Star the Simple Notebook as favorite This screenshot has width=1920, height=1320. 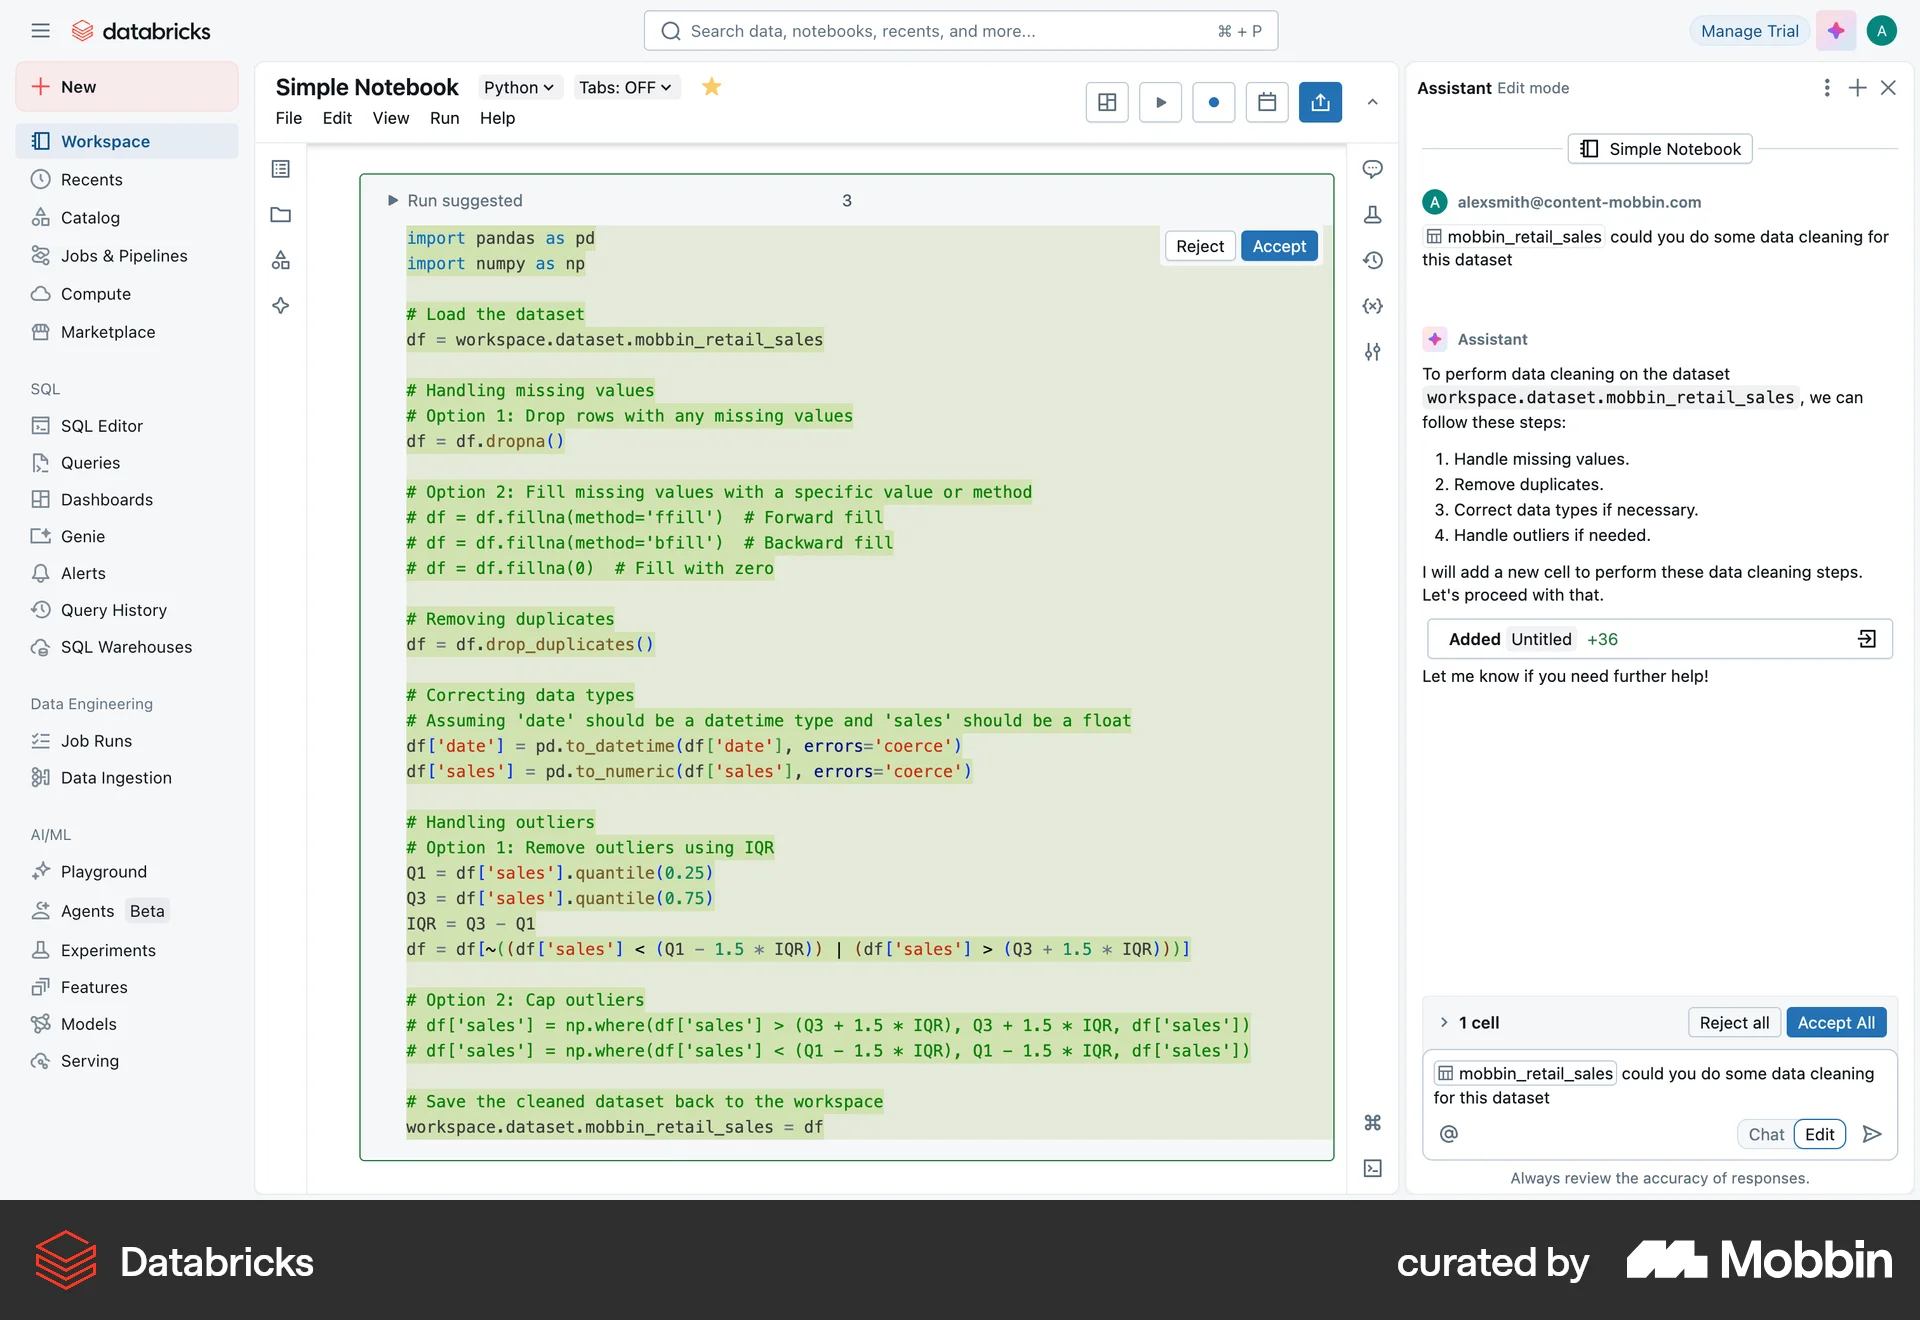pyautogui.click(x=711, y=87)
